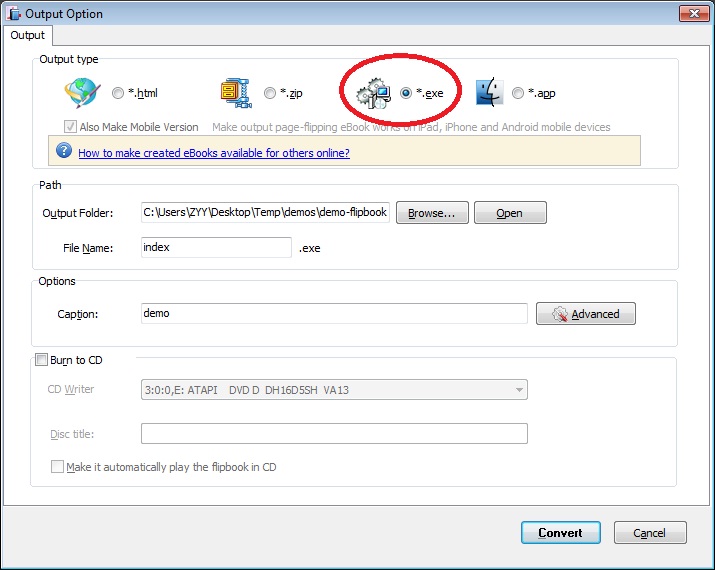Click the File Name field containing index
The width and height of the screenshot is (715, 570).
click(216, 247)
